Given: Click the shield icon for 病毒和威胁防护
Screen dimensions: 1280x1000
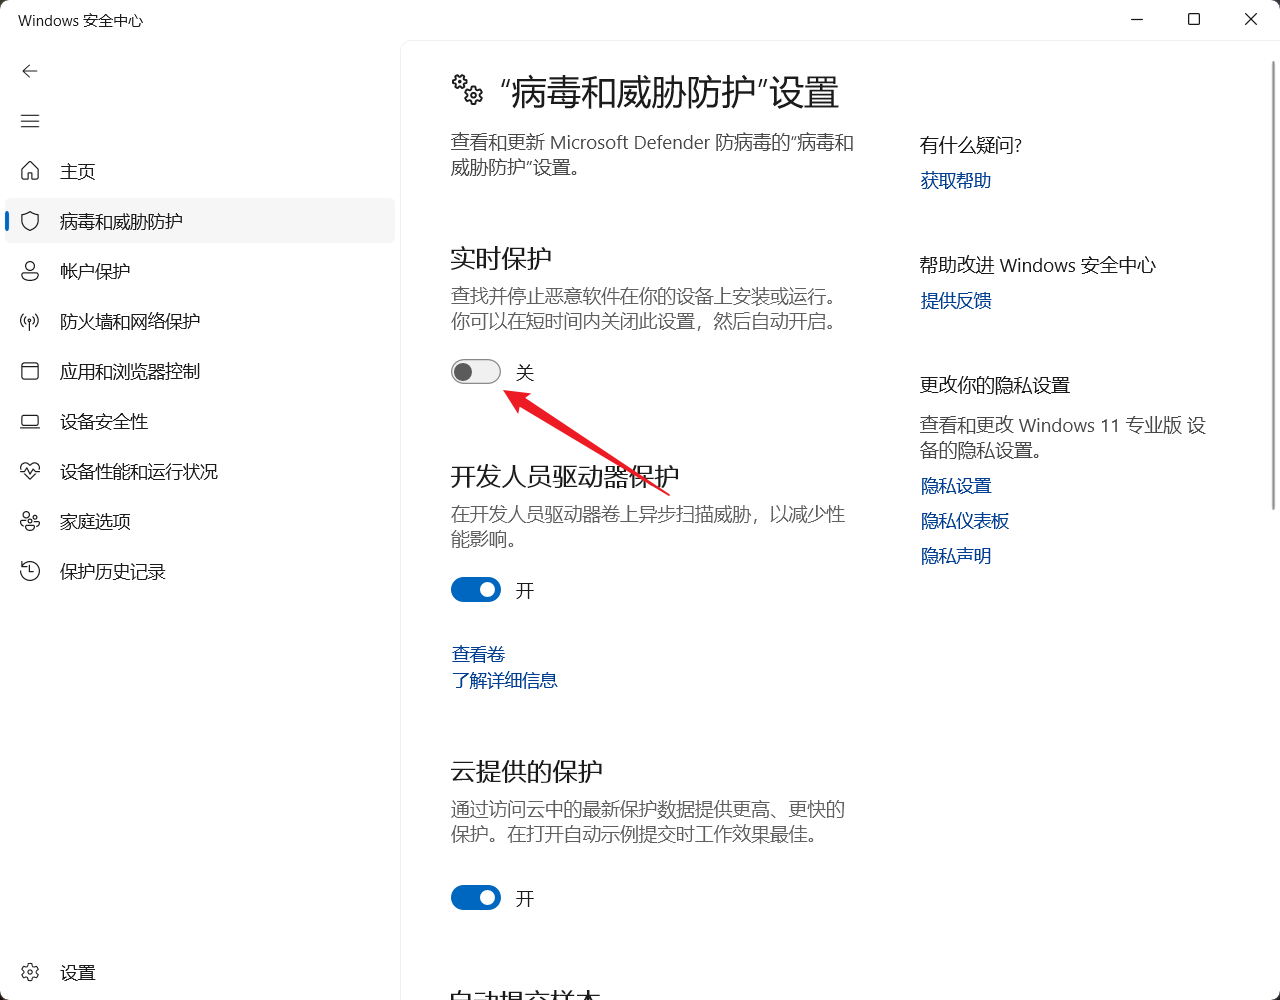Looking at the screenshot, I should (30, 221).
